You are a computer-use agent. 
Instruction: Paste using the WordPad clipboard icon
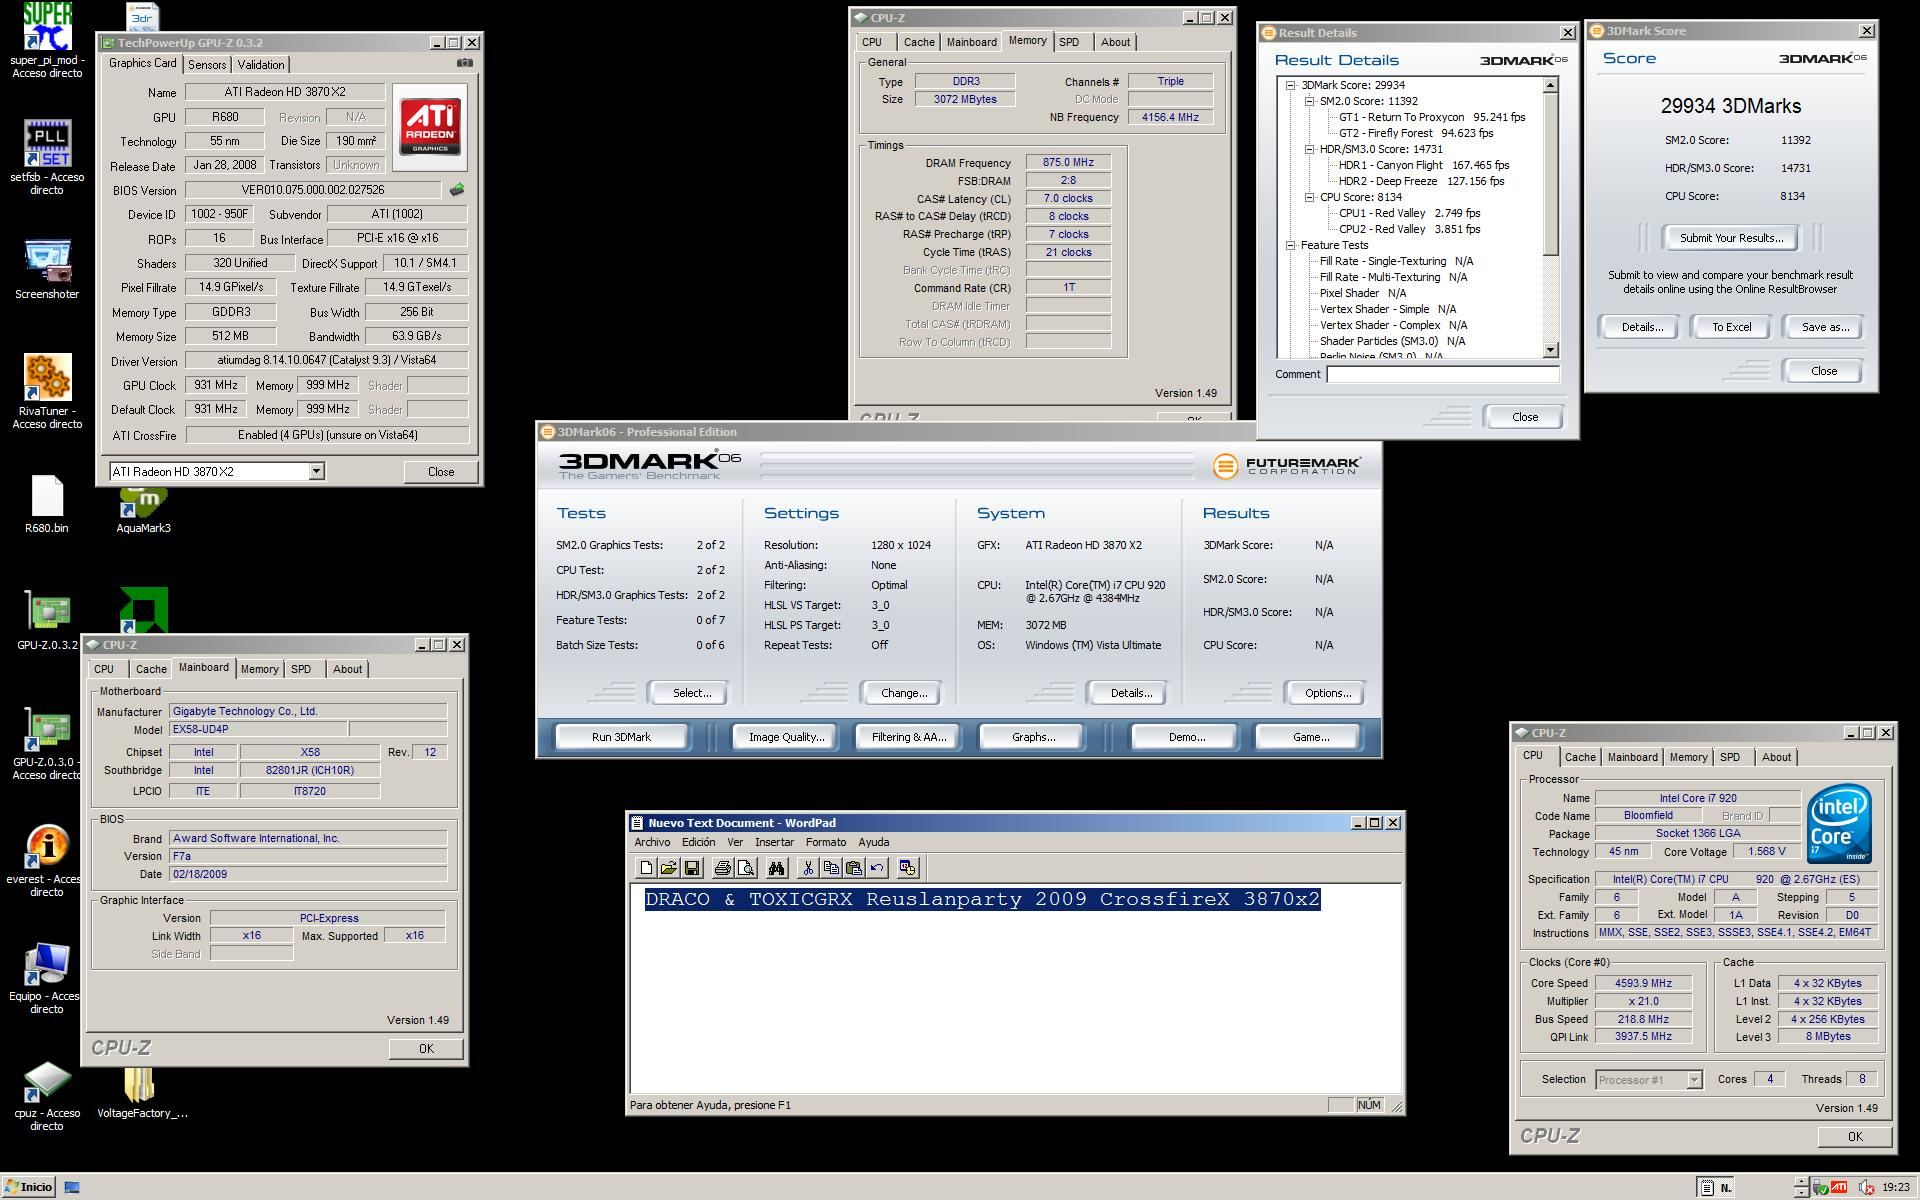coord(854,868)
